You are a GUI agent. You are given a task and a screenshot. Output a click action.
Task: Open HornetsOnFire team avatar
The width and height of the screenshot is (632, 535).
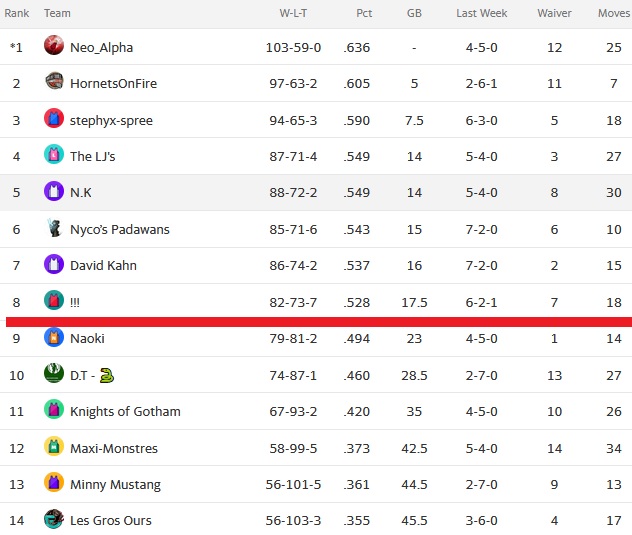[x=54, y=81]
